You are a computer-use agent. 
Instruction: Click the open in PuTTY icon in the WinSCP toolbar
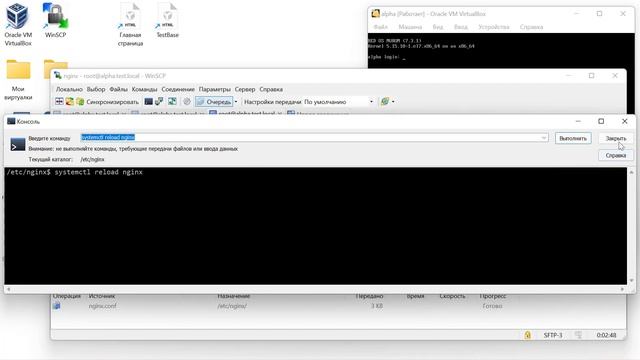coord(159,102)
